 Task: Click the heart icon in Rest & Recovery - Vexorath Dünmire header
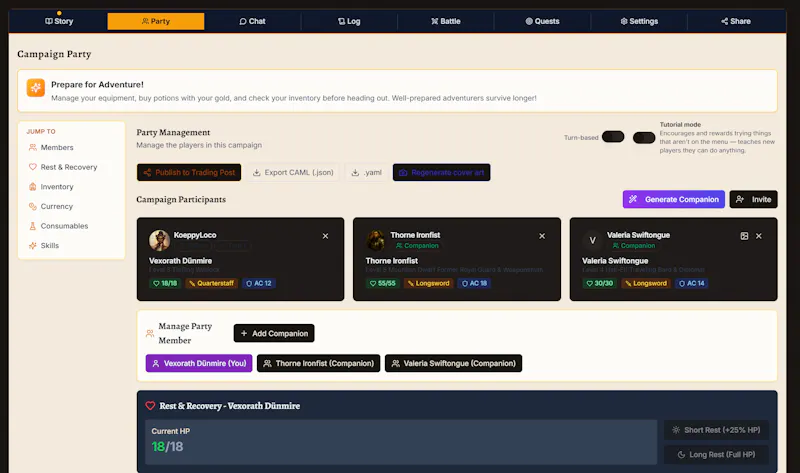click(150, 406)
